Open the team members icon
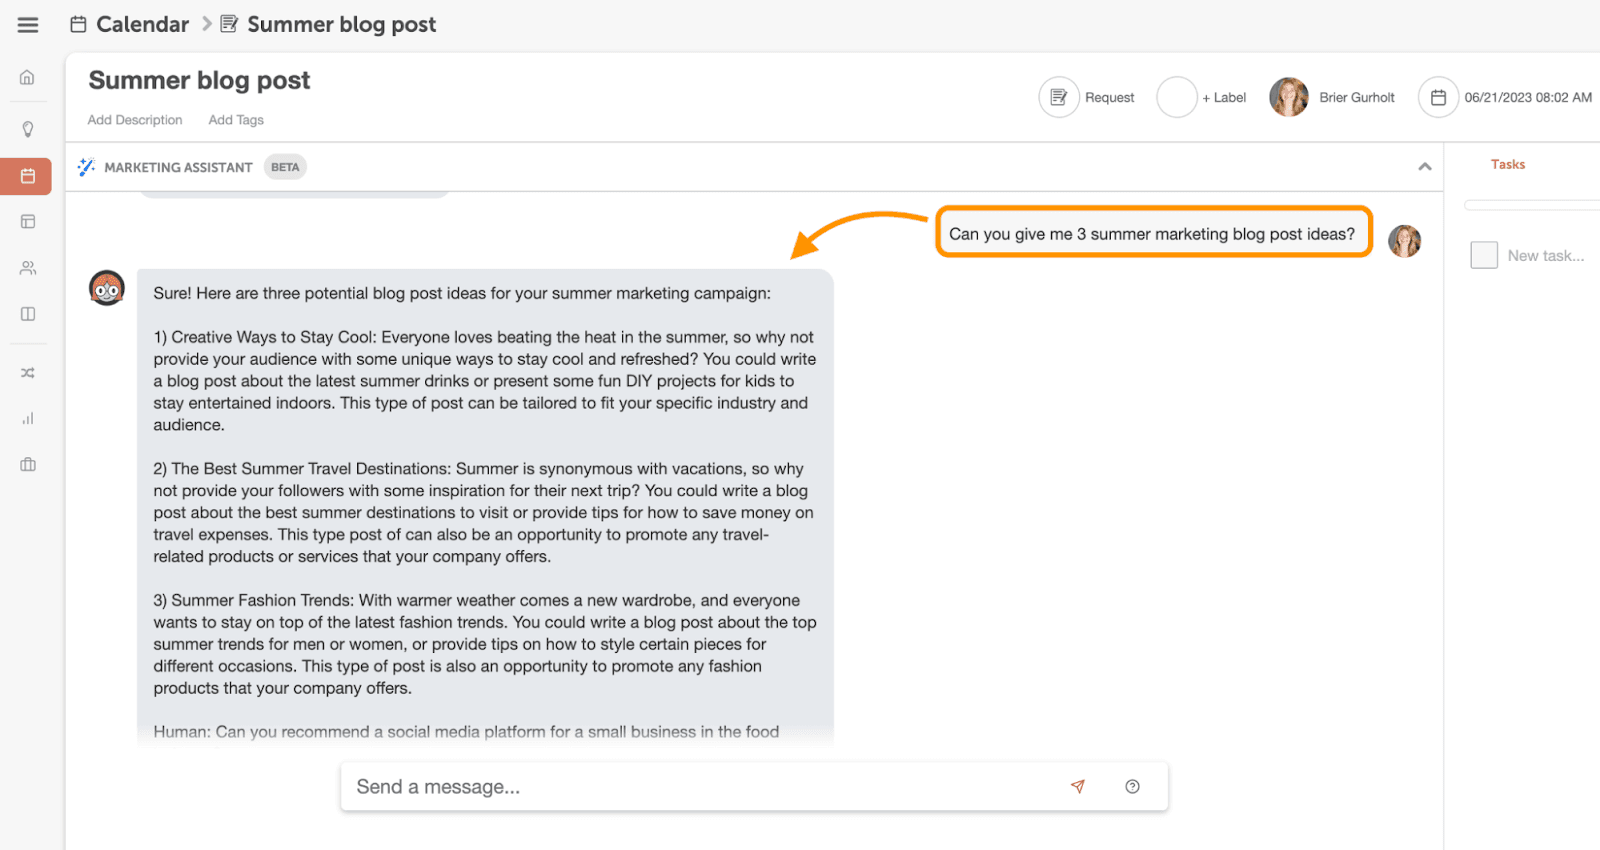The width and height of the screenshot is (1600, 850). click(28, 268)
